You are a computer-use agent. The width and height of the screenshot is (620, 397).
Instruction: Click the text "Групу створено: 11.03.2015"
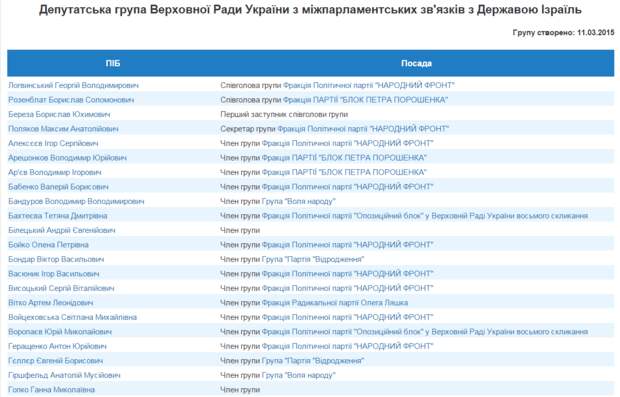563,33
